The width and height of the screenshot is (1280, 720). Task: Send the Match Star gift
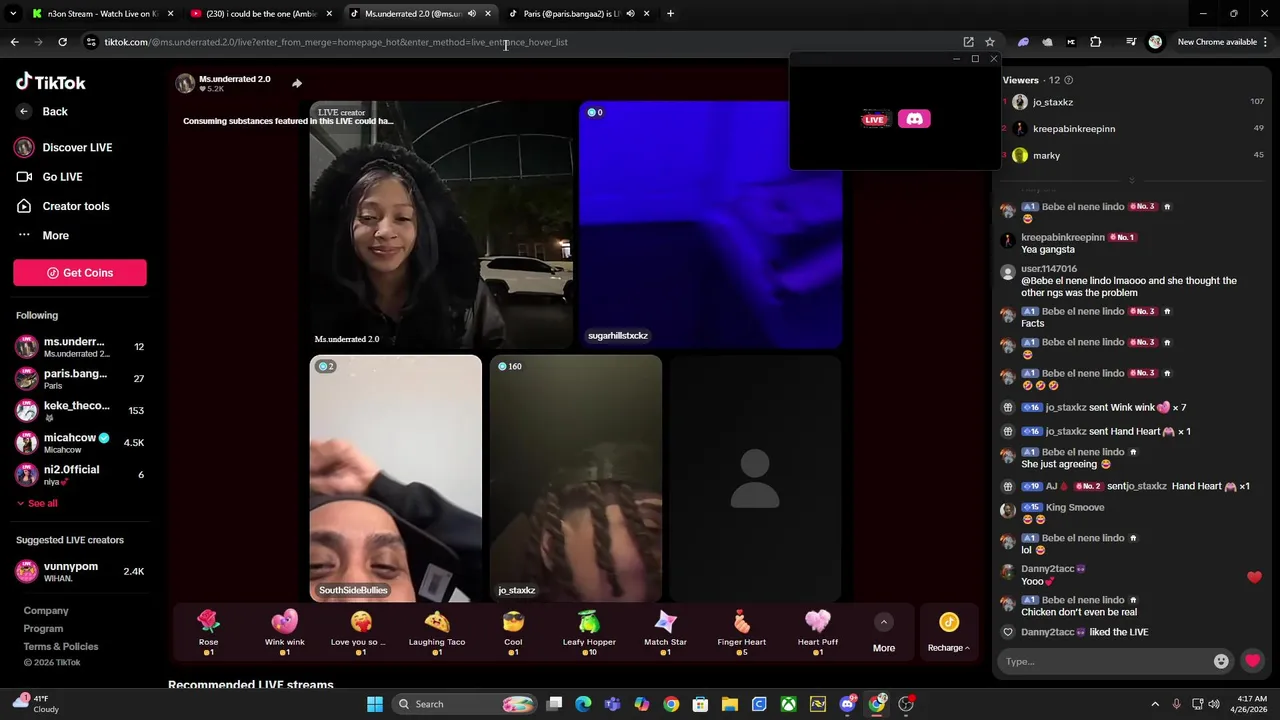tap(665, 632)
